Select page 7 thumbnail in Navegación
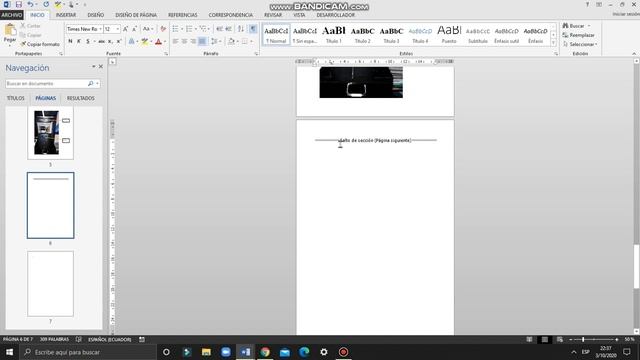Viewport: 640px width, 360px height. point(51,284)
